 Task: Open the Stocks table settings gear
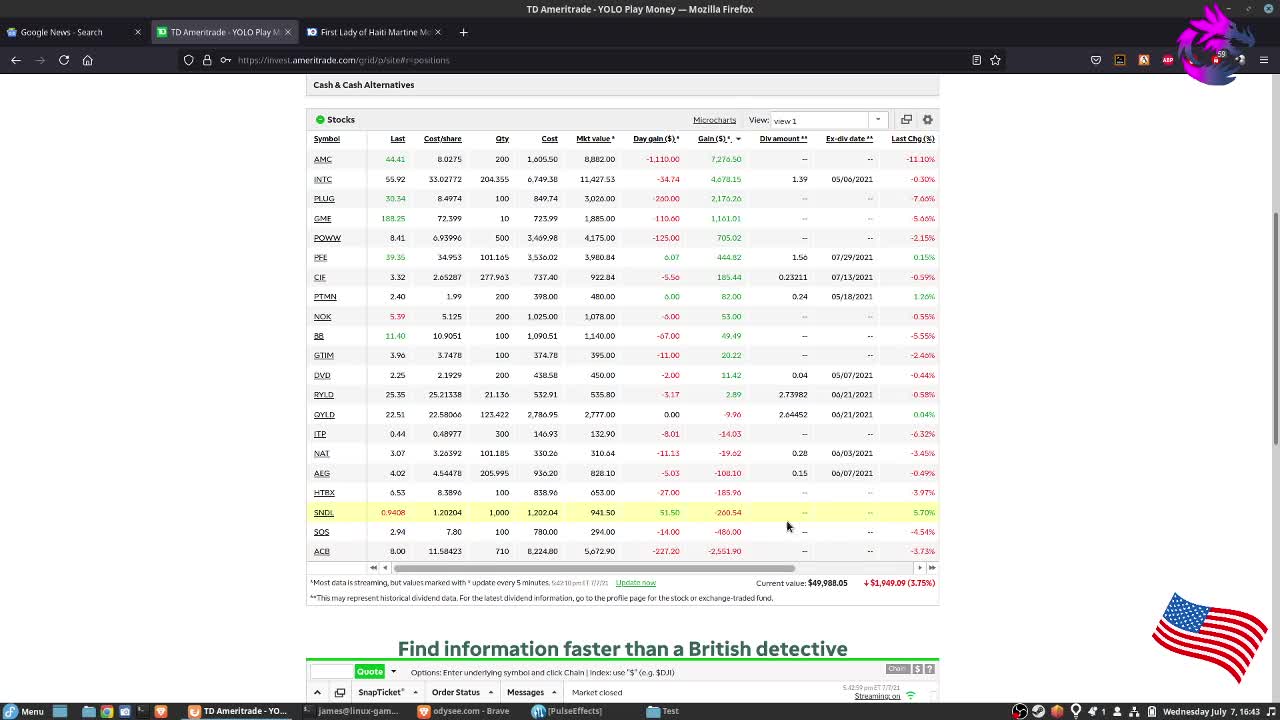pyautogui.click(x=927, y=120)
